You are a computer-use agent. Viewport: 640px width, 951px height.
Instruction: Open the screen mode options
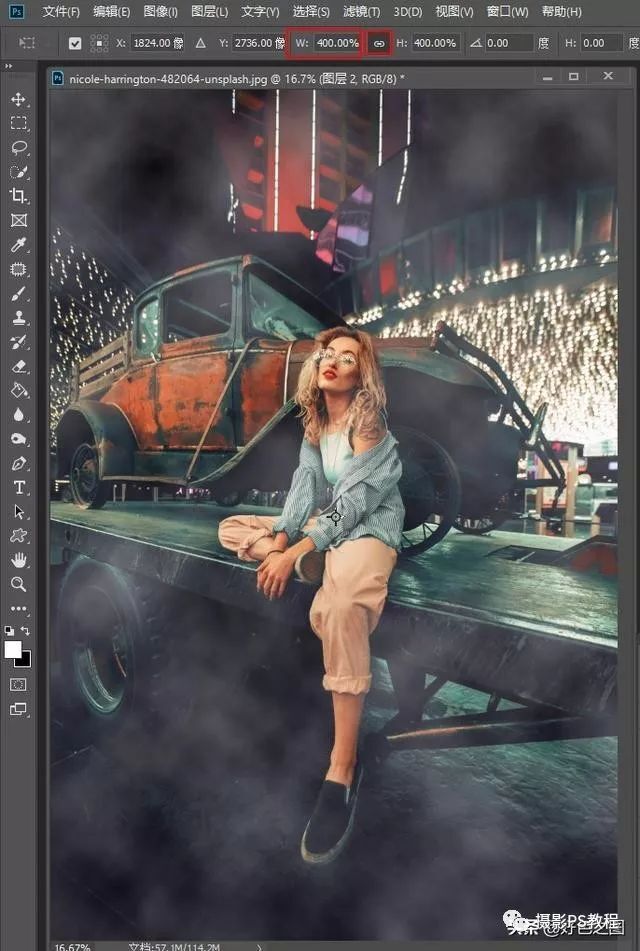click(19, 709)
